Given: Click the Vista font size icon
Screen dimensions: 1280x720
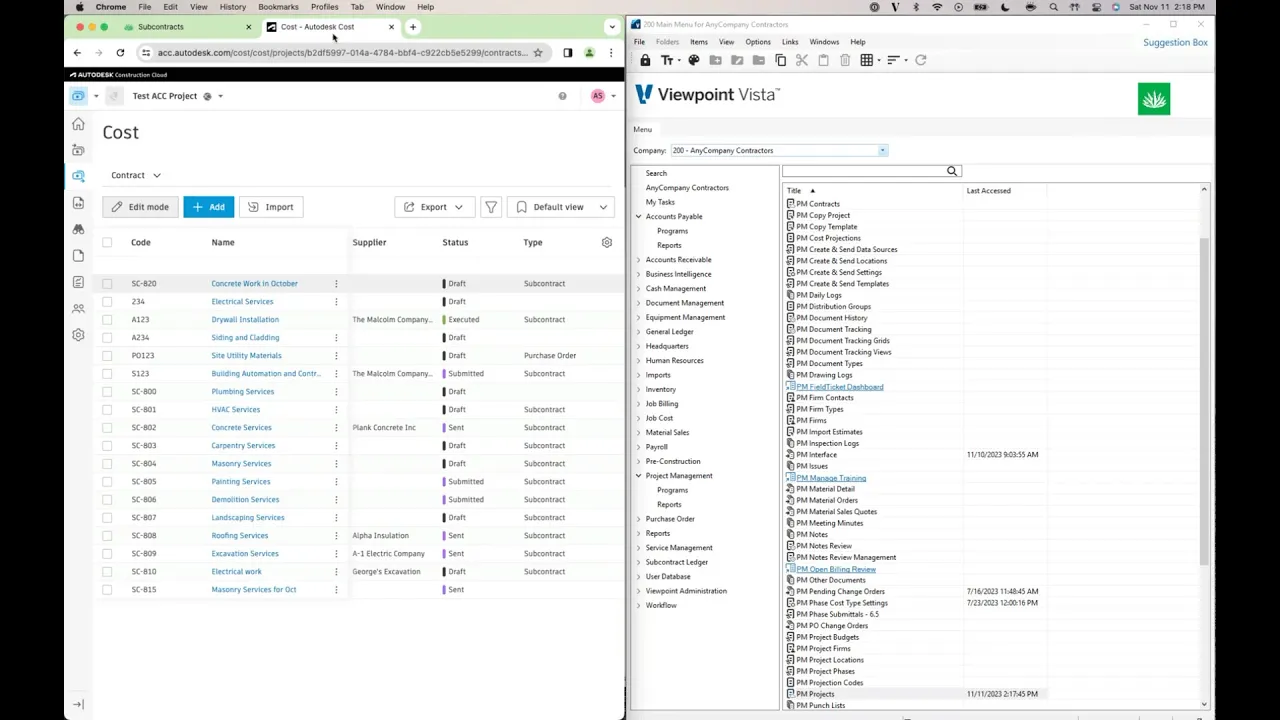Looking at the screenshot, I should 668,60.
